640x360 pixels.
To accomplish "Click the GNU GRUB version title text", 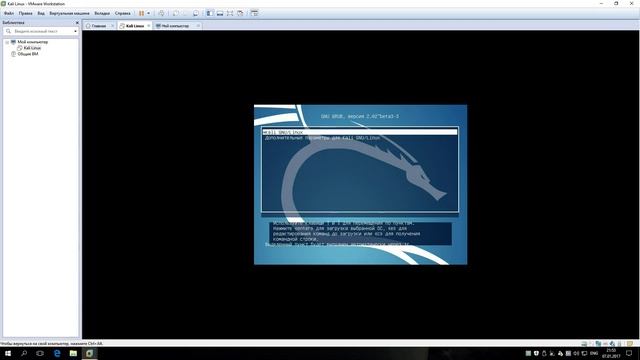I will click(x=360, y=116).
